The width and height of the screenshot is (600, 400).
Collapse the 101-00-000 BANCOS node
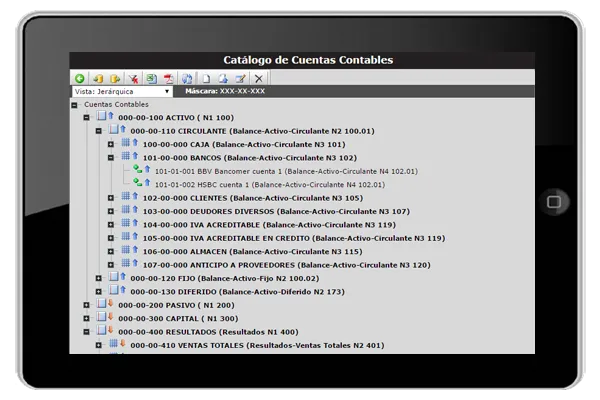[x=111, y=158]
